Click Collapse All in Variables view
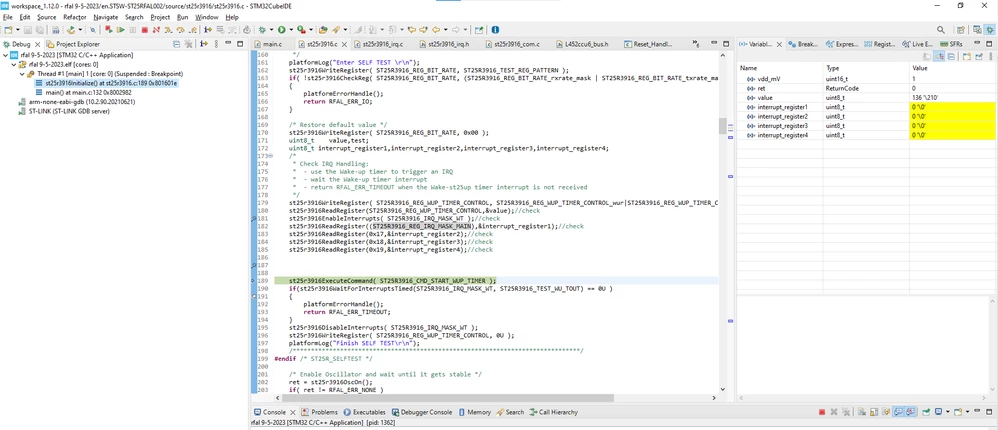This screenshot has width=998, height=430. pos(951,57)
